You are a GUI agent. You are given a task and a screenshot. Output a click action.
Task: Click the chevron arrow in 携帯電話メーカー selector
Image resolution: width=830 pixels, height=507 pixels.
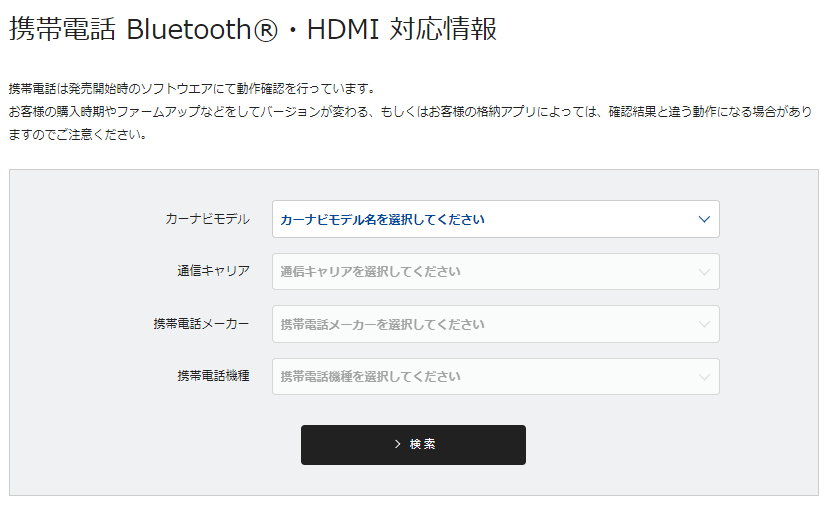(x=704, y=324)
